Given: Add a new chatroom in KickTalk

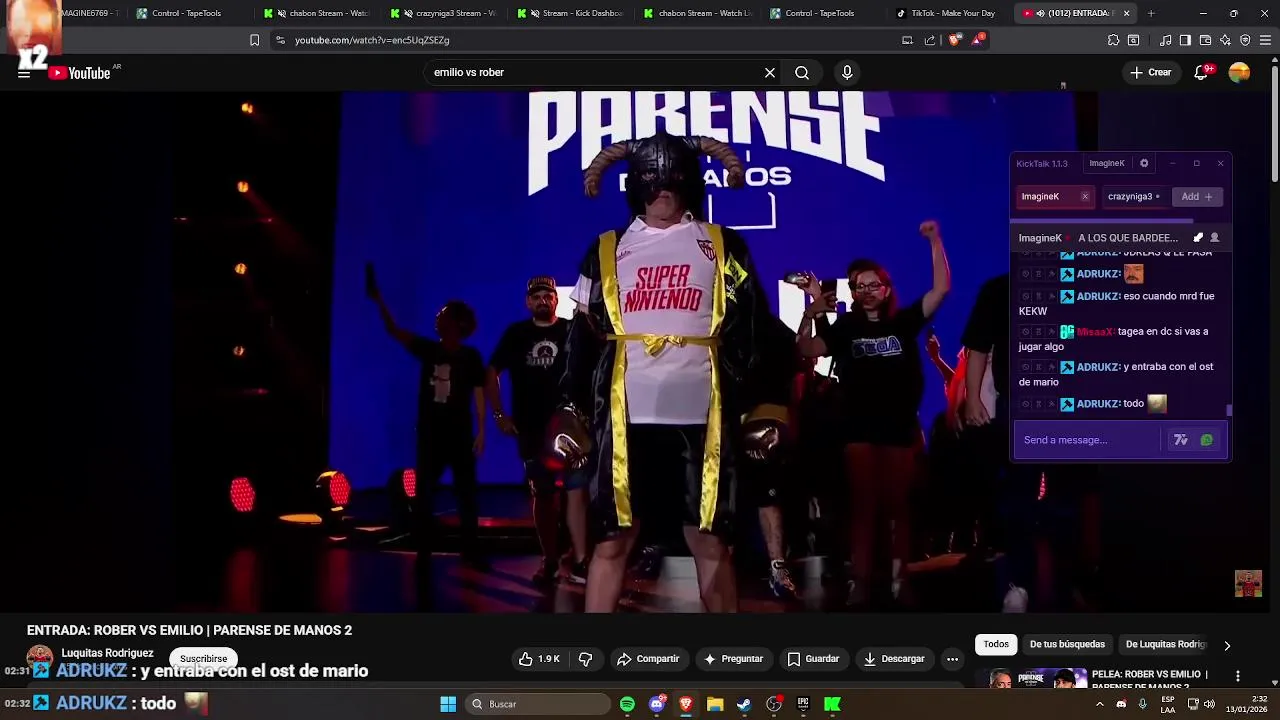Looking at the screenshot, I should (x=1197, y=197).
